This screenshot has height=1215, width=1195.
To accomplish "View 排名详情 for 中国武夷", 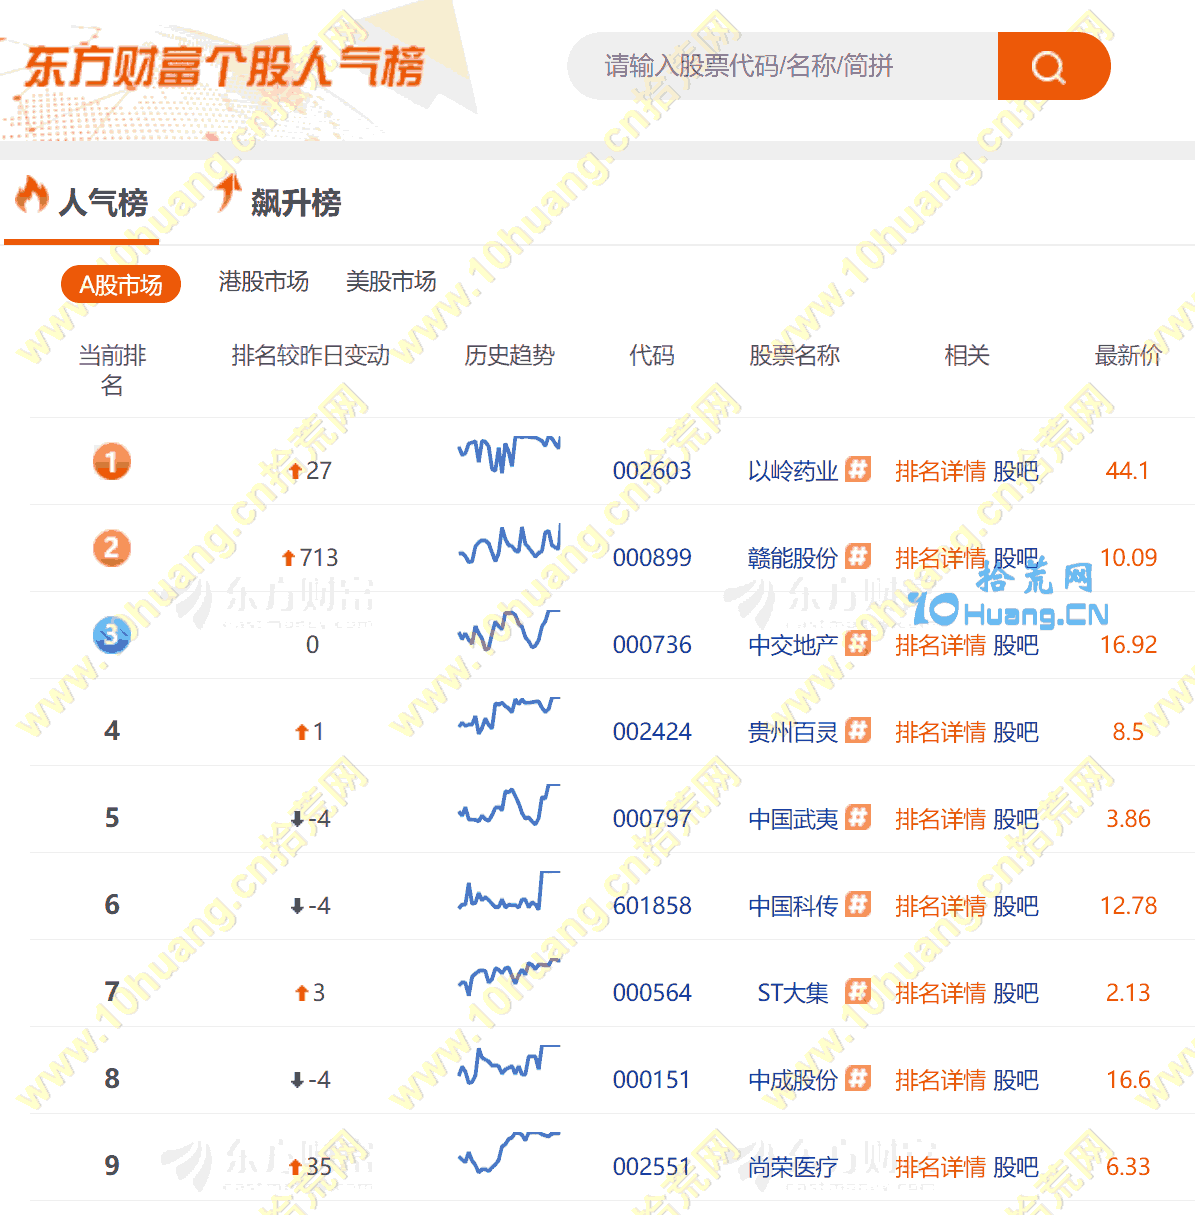I will coord(940,819).
